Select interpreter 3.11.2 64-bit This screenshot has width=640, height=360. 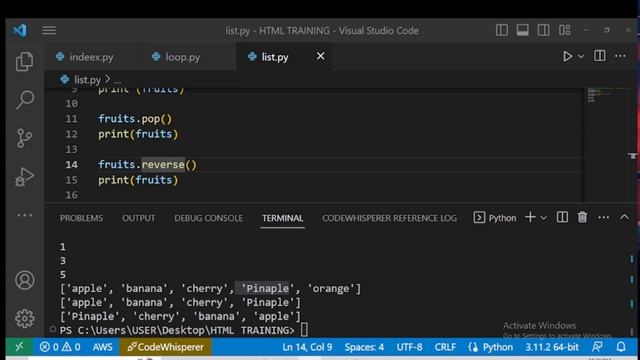(x=552, y=347)
